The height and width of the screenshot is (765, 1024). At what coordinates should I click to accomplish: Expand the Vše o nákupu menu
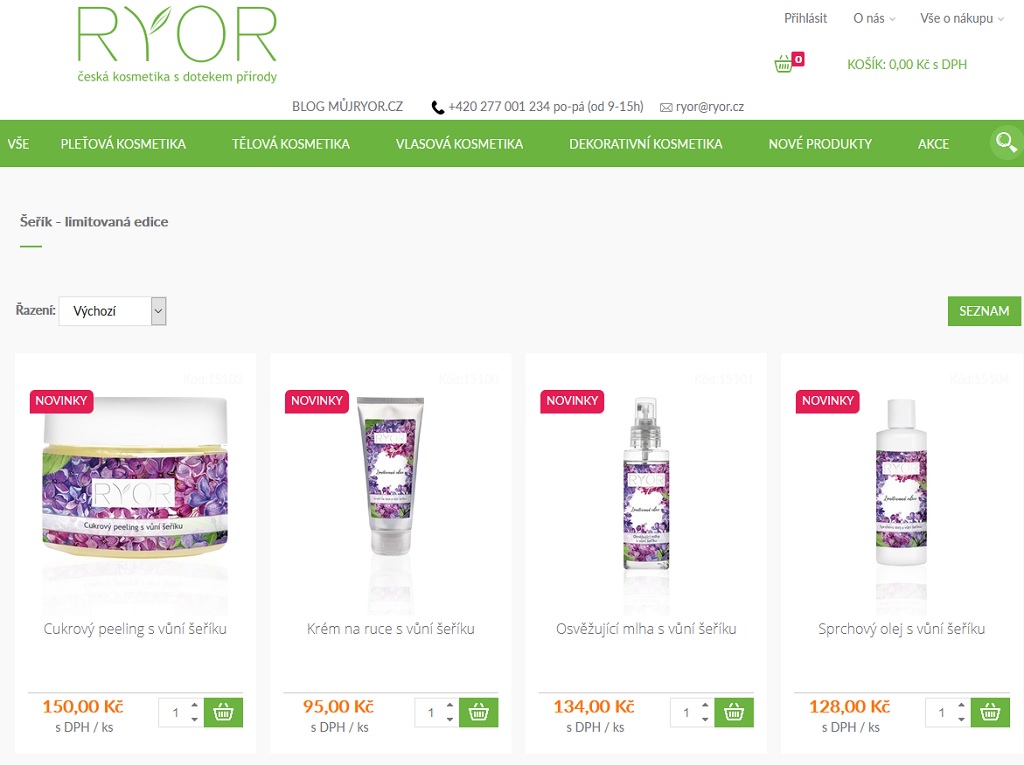pyautogui.click(x=962, y=18)
